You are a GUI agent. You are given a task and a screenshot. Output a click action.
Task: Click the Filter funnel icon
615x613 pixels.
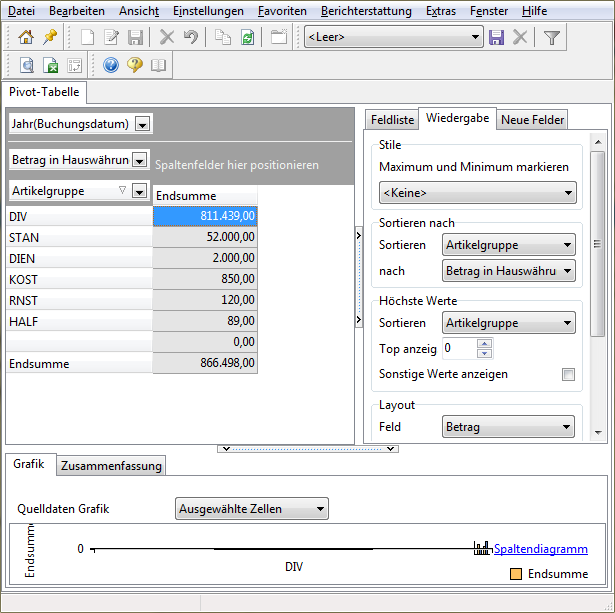pos(551,37)
